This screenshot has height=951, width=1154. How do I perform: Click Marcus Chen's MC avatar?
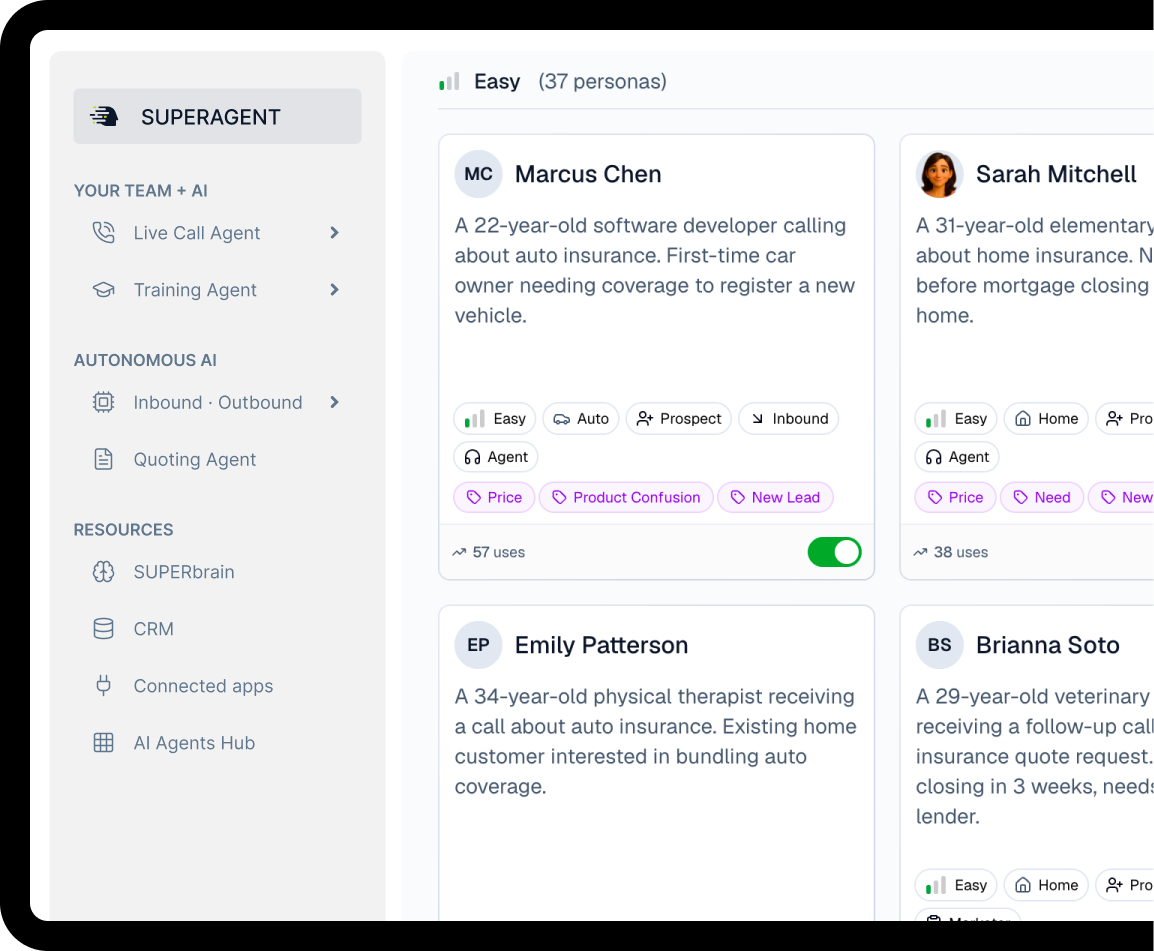tap(478, 174)
